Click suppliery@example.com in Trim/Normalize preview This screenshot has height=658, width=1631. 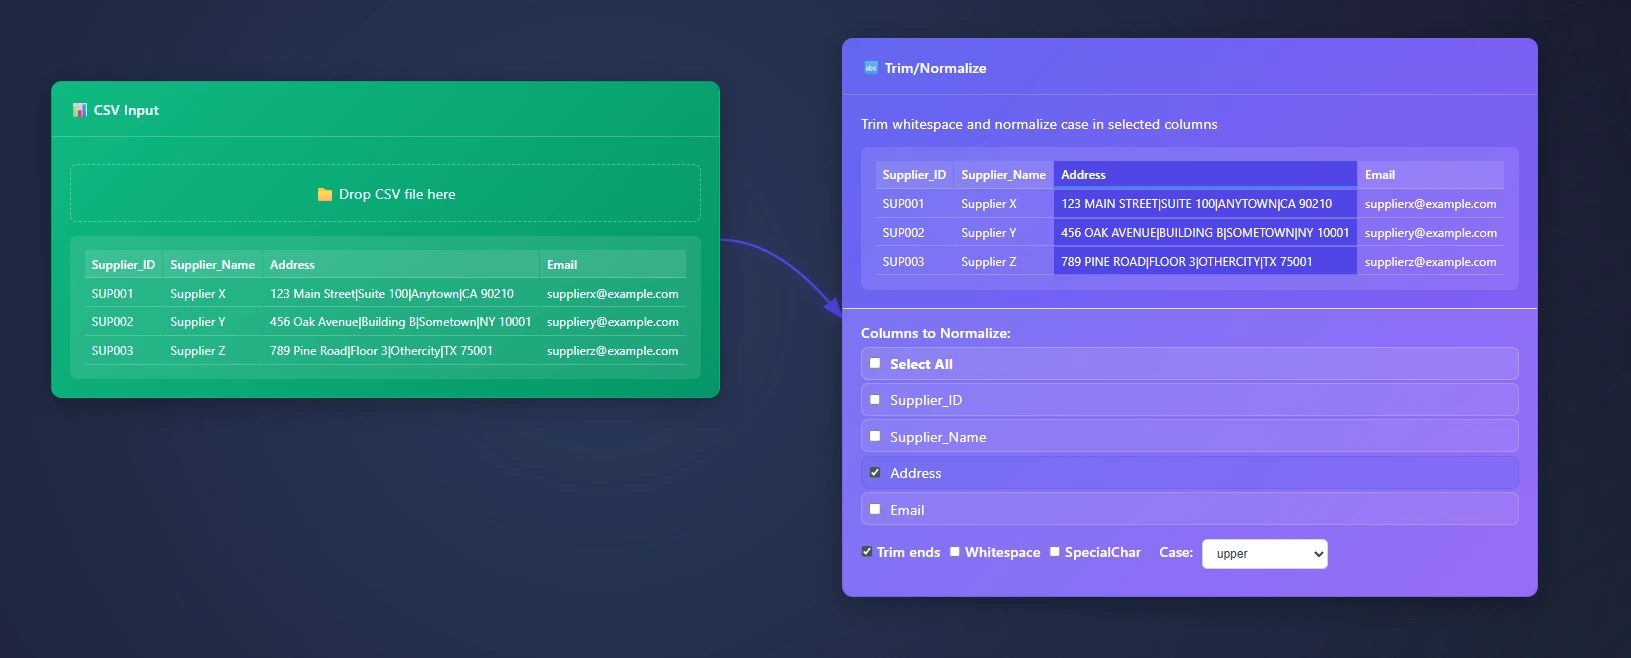[1430, 233]
